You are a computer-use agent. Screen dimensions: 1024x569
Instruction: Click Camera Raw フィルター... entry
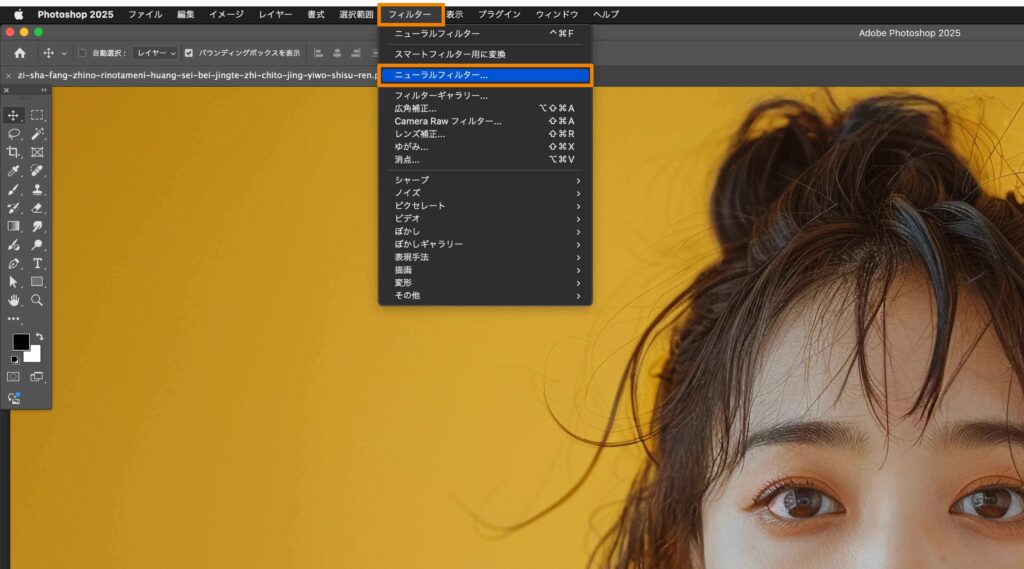click(x=448, y=121)
